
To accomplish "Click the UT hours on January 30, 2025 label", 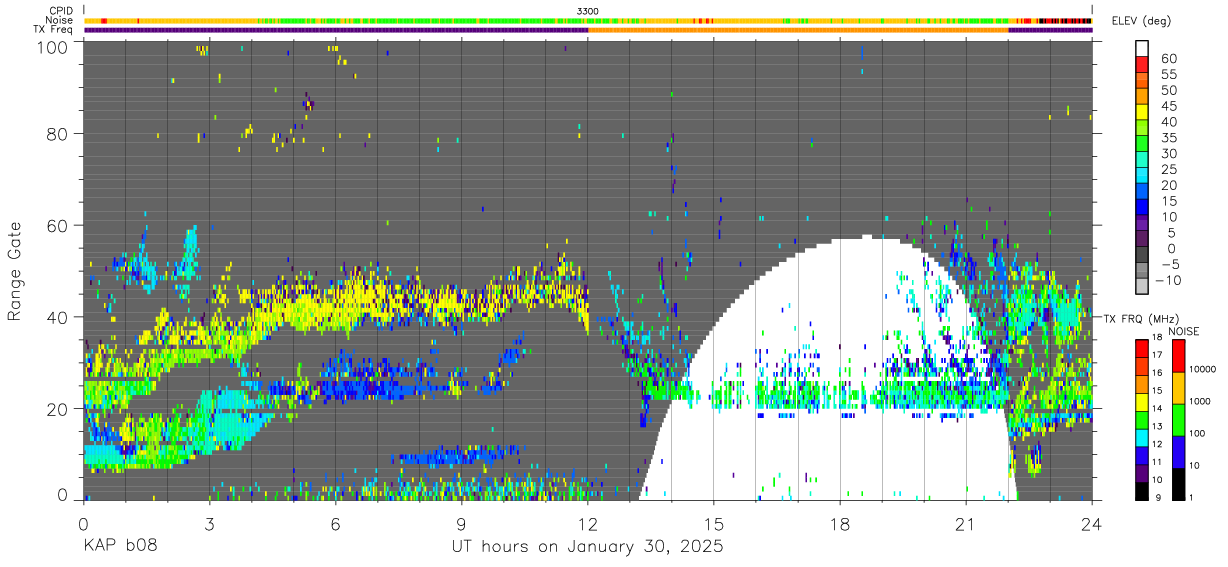I will point(587,547).
